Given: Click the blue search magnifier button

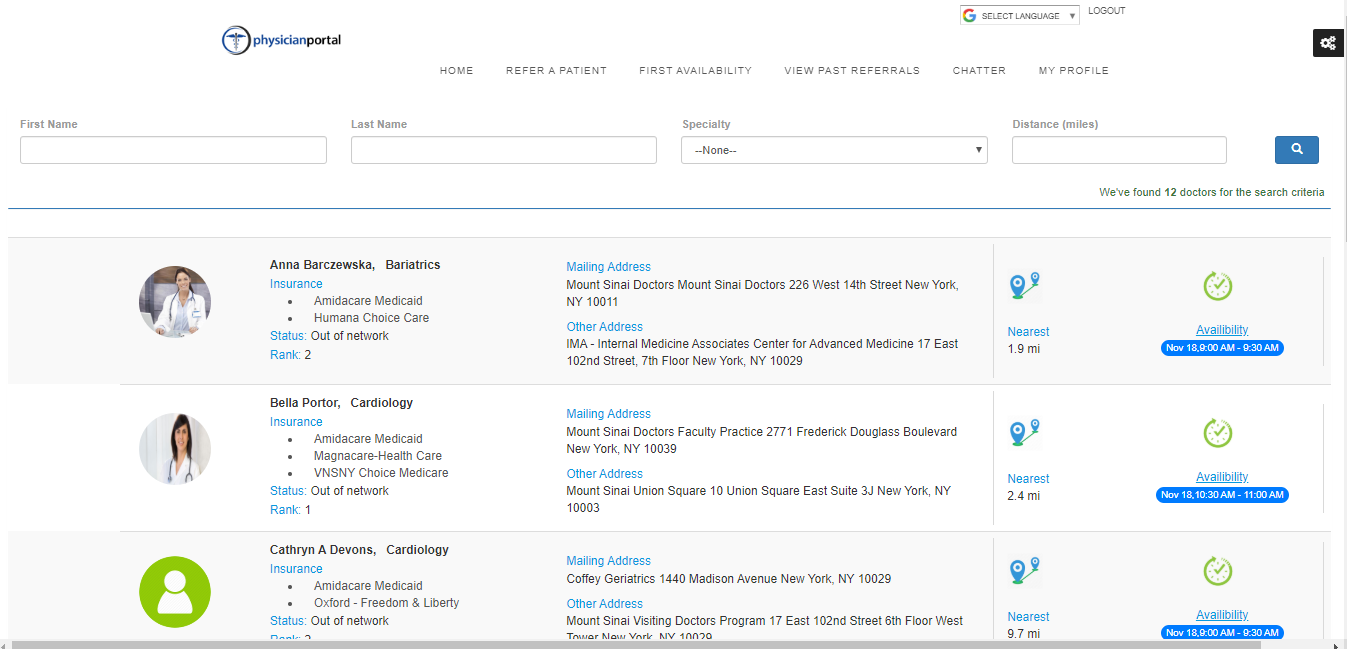Looking at the screenshot, I should tap(1297, 149).
